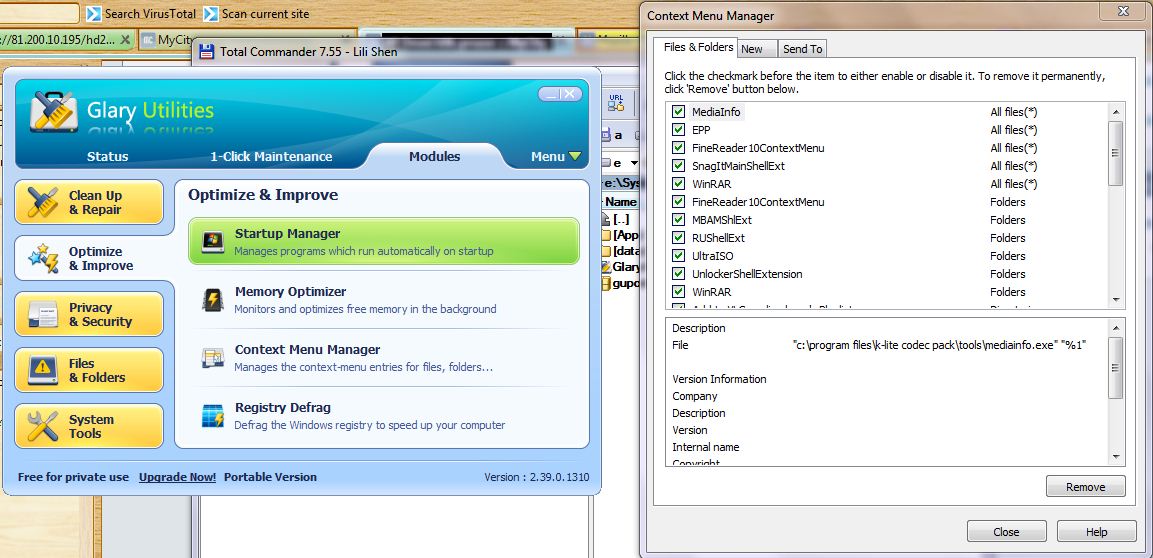Open the 1-Click Maintenance tab
This screenshot has width=1153, height=558.
pyautogui.click(x=271, y=157)
